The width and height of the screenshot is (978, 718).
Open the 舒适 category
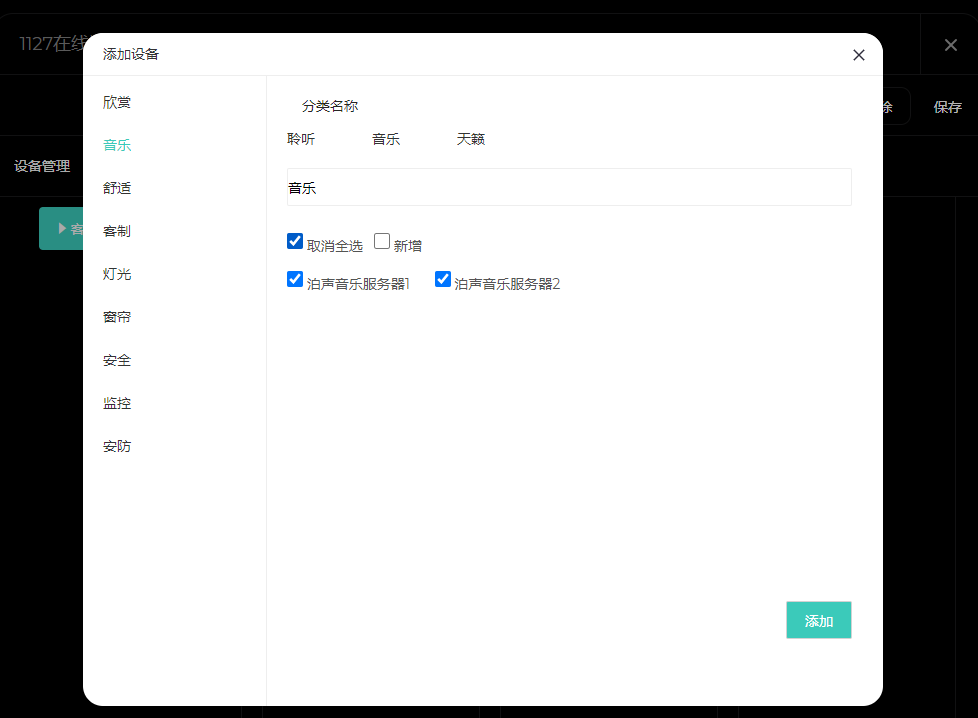click(x=117, y=188)
